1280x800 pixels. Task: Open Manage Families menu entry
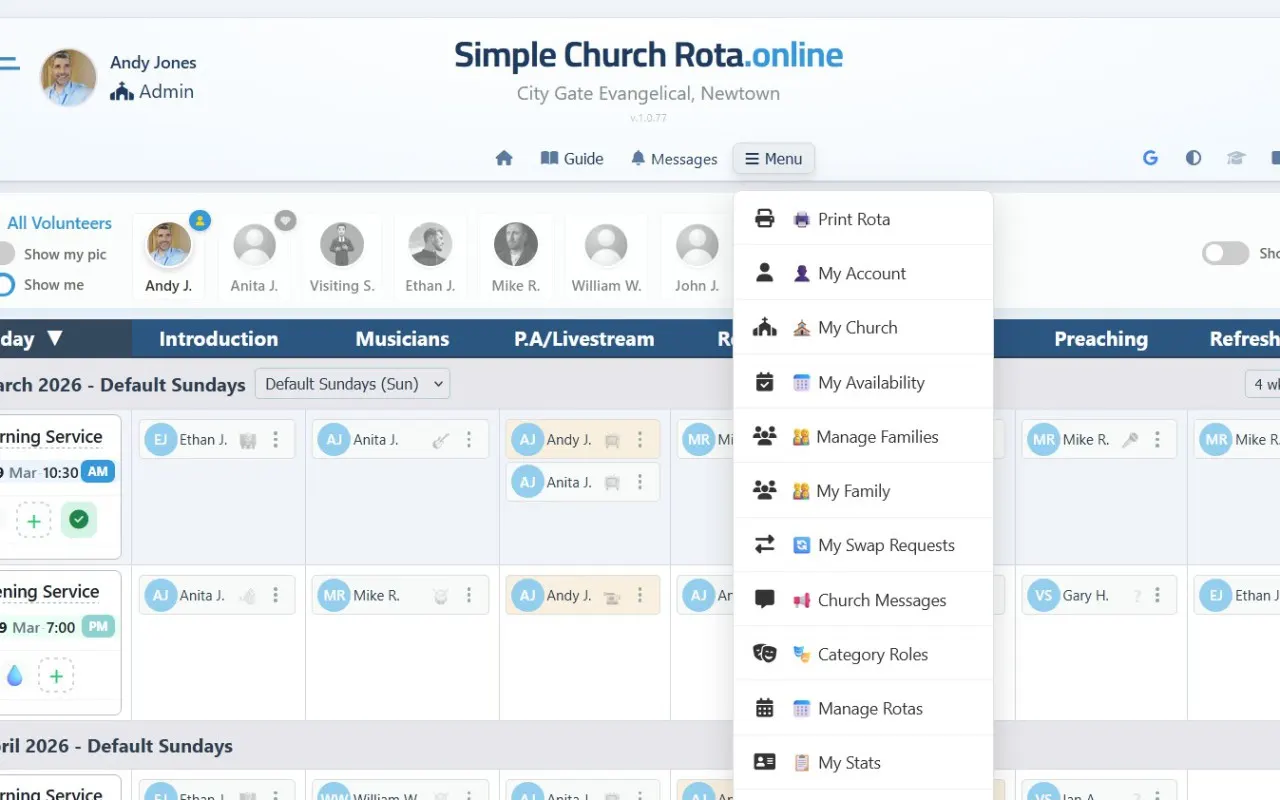point(863,436)
